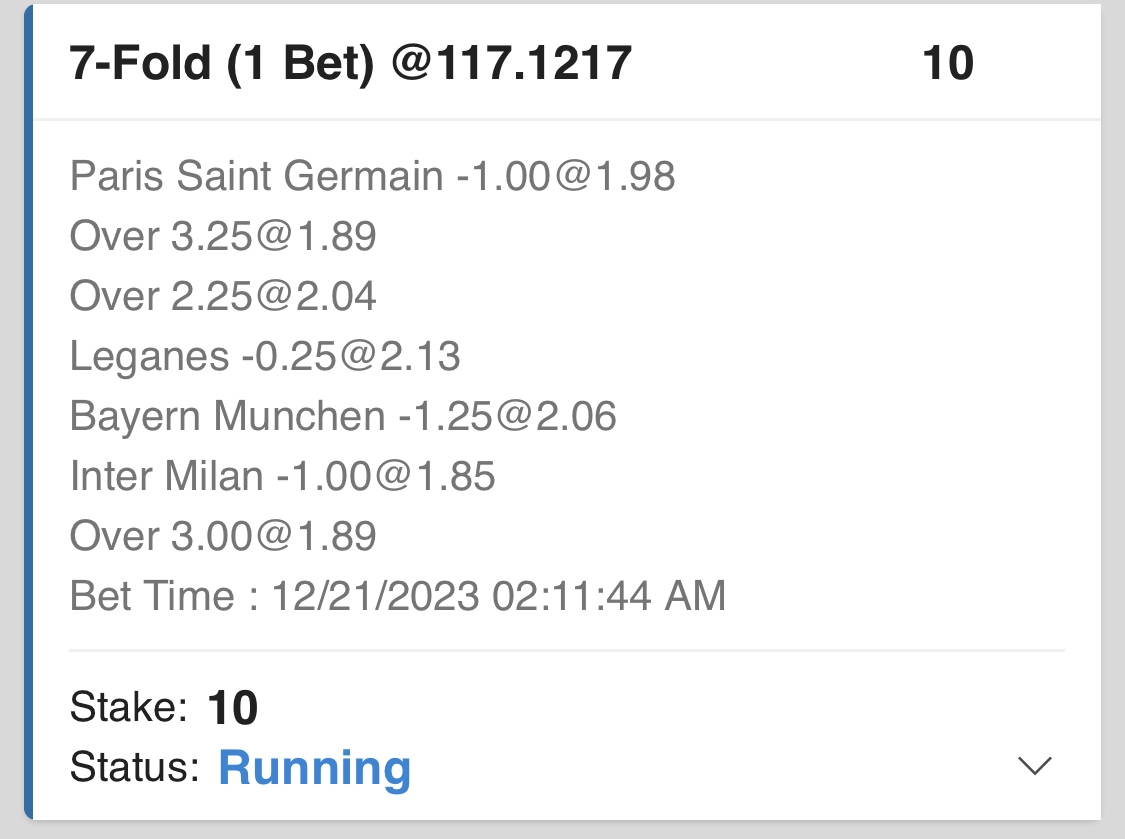Click the 02:11:44 AM timestamp
The image size is (1125, 839).
point(608,597)
